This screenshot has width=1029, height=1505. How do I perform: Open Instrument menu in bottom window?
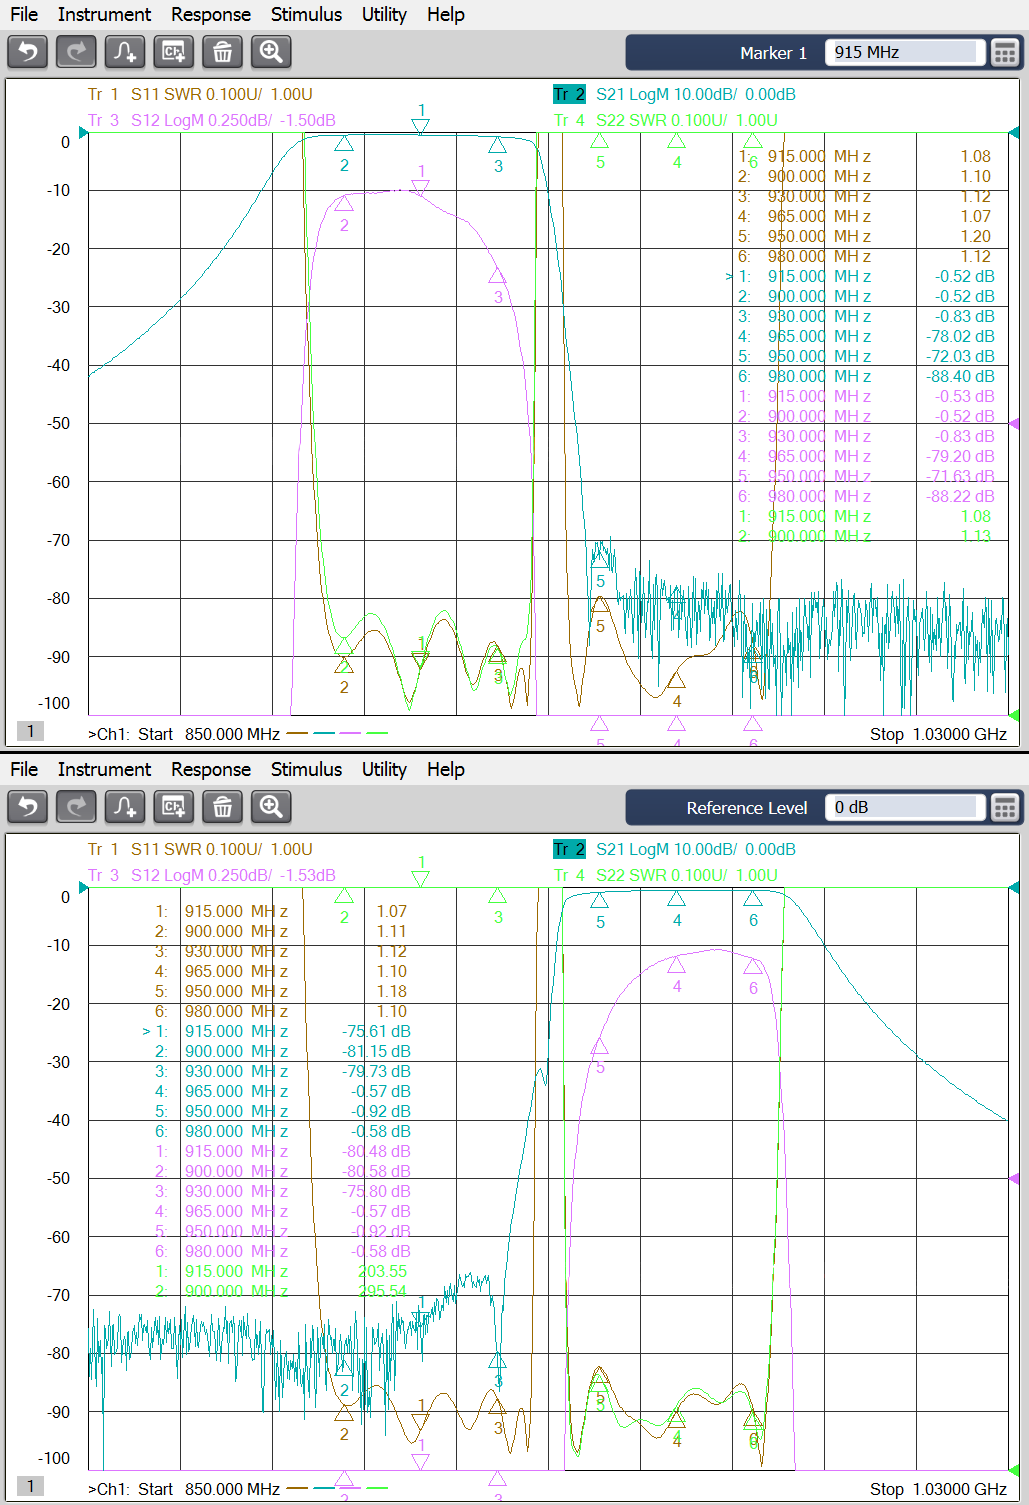104,770
